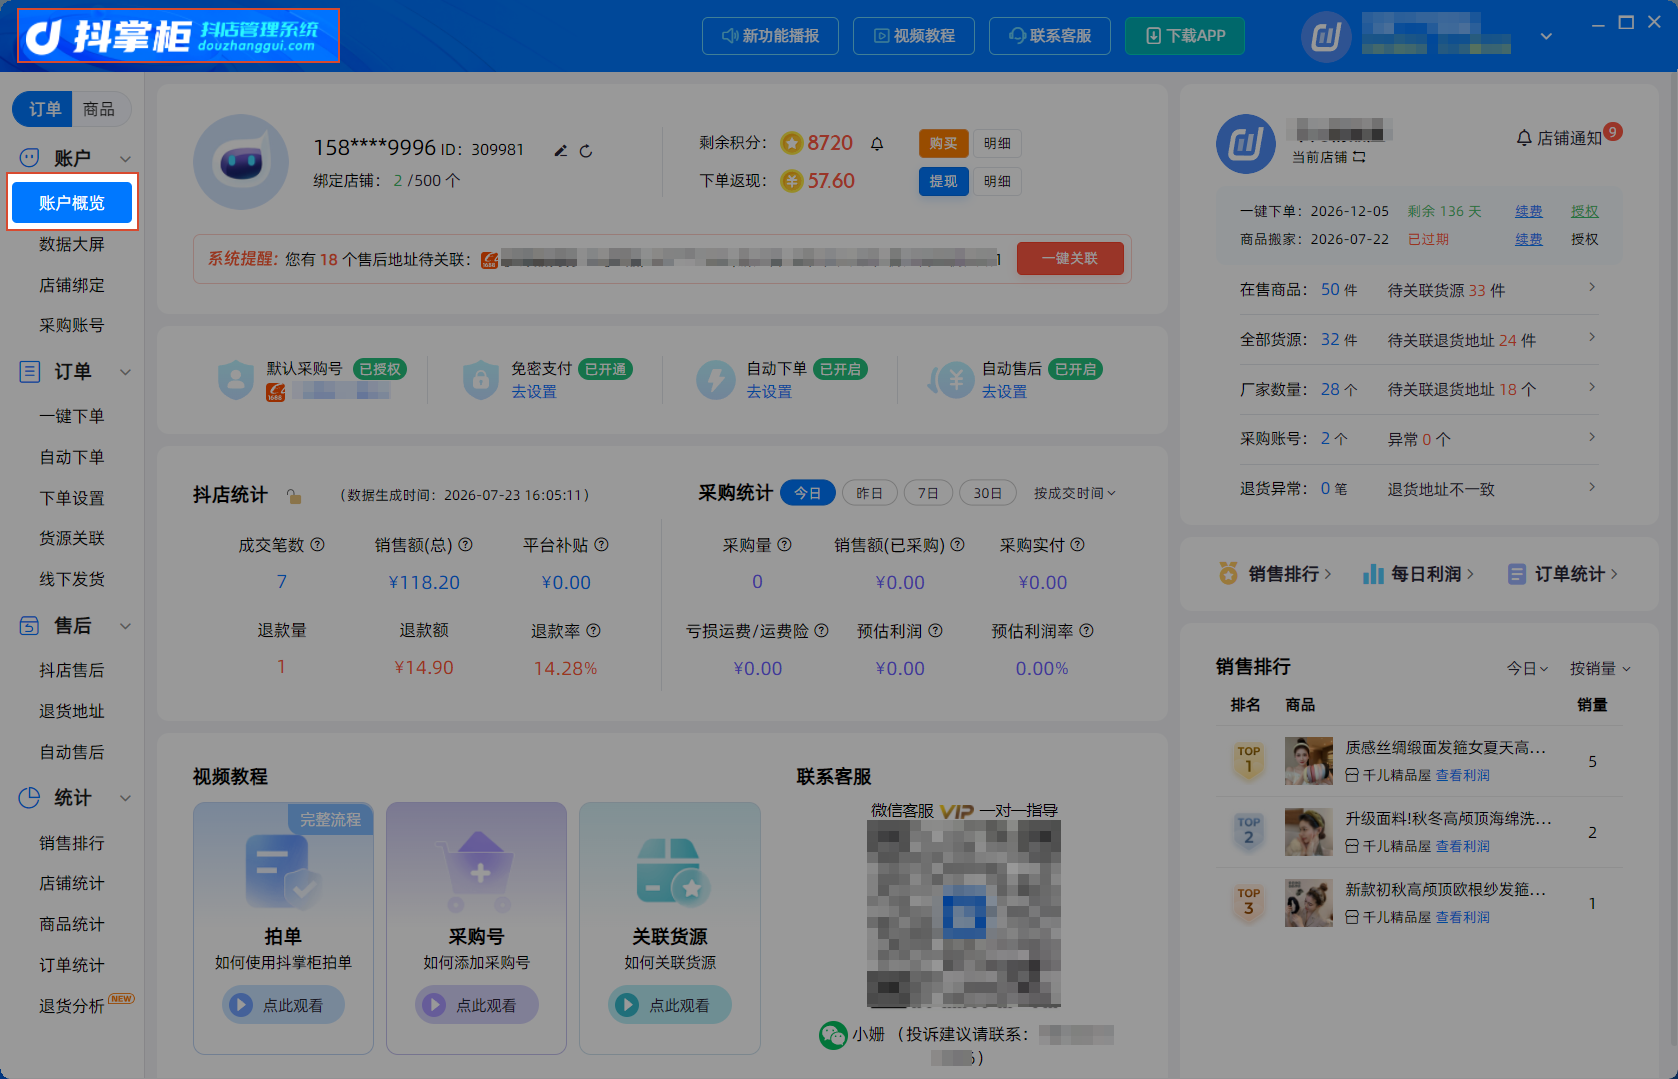Select the 今日 purchase statistics filter

point(807,493)
